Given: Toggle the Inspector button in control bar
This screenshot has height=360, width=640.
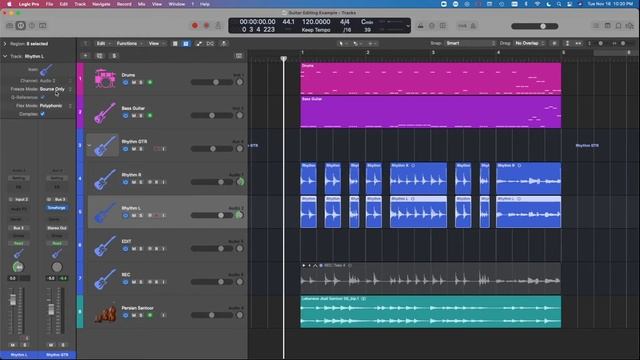Looking at the screenshot, I should coord(20,26).
